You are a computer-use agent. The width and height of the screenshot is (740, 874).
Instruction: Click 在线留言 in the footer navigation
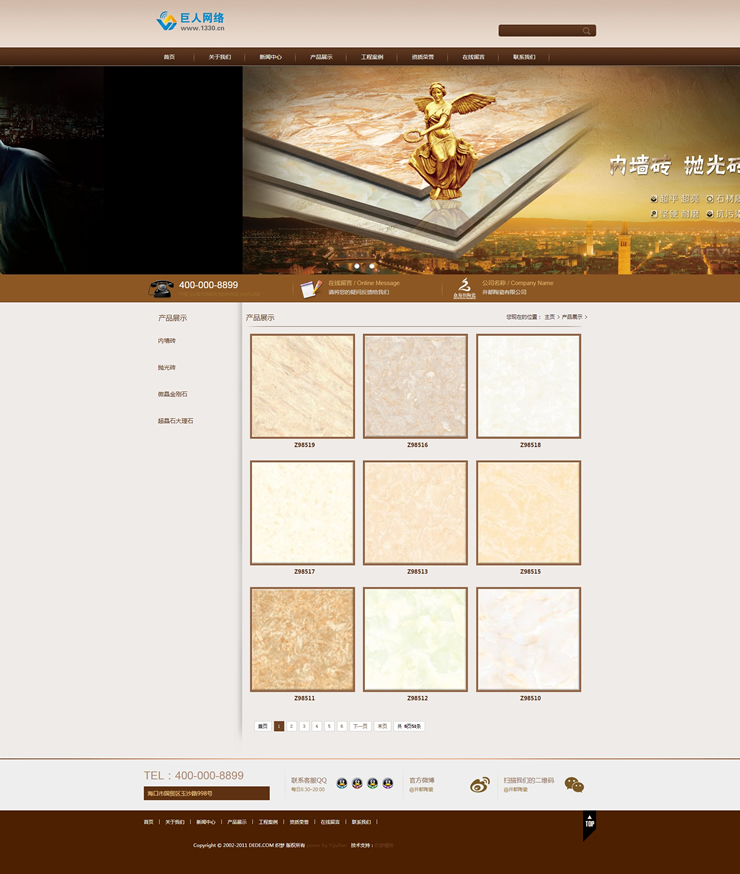tap(330, 822)
